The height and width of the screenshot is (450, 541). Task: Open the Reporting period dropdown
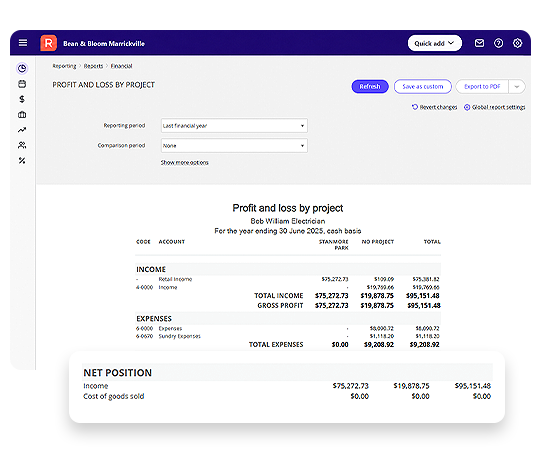[x=234, y=126]
